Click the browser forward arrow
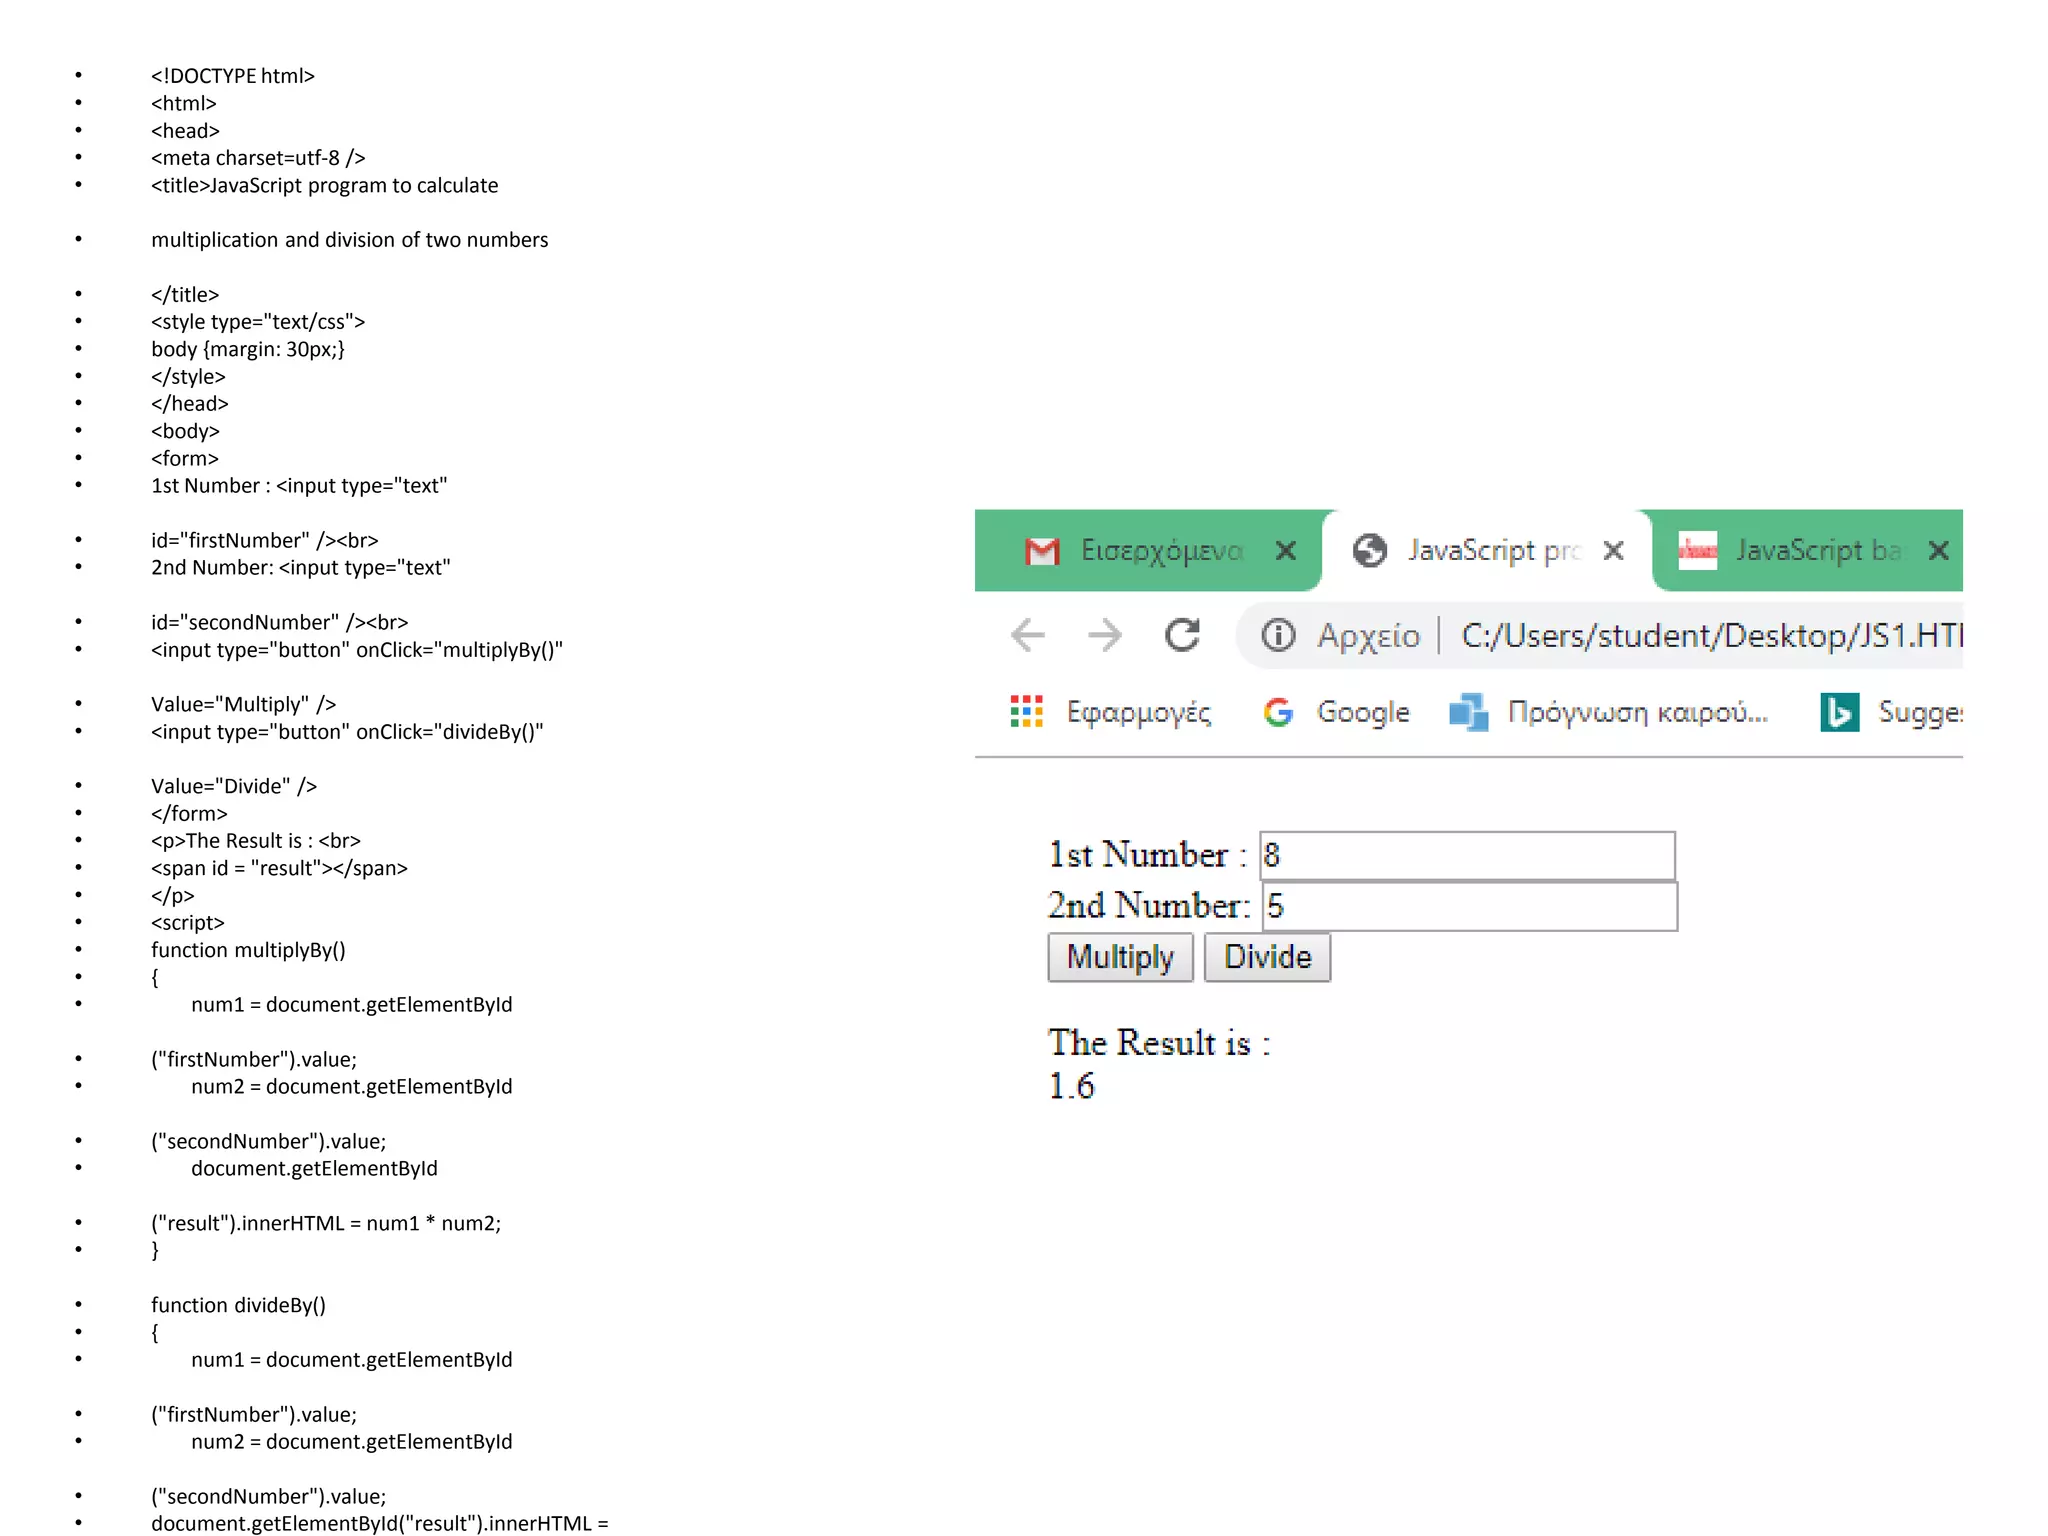The height and width of the screenshot is (1536, 2048). (1104, 635)
